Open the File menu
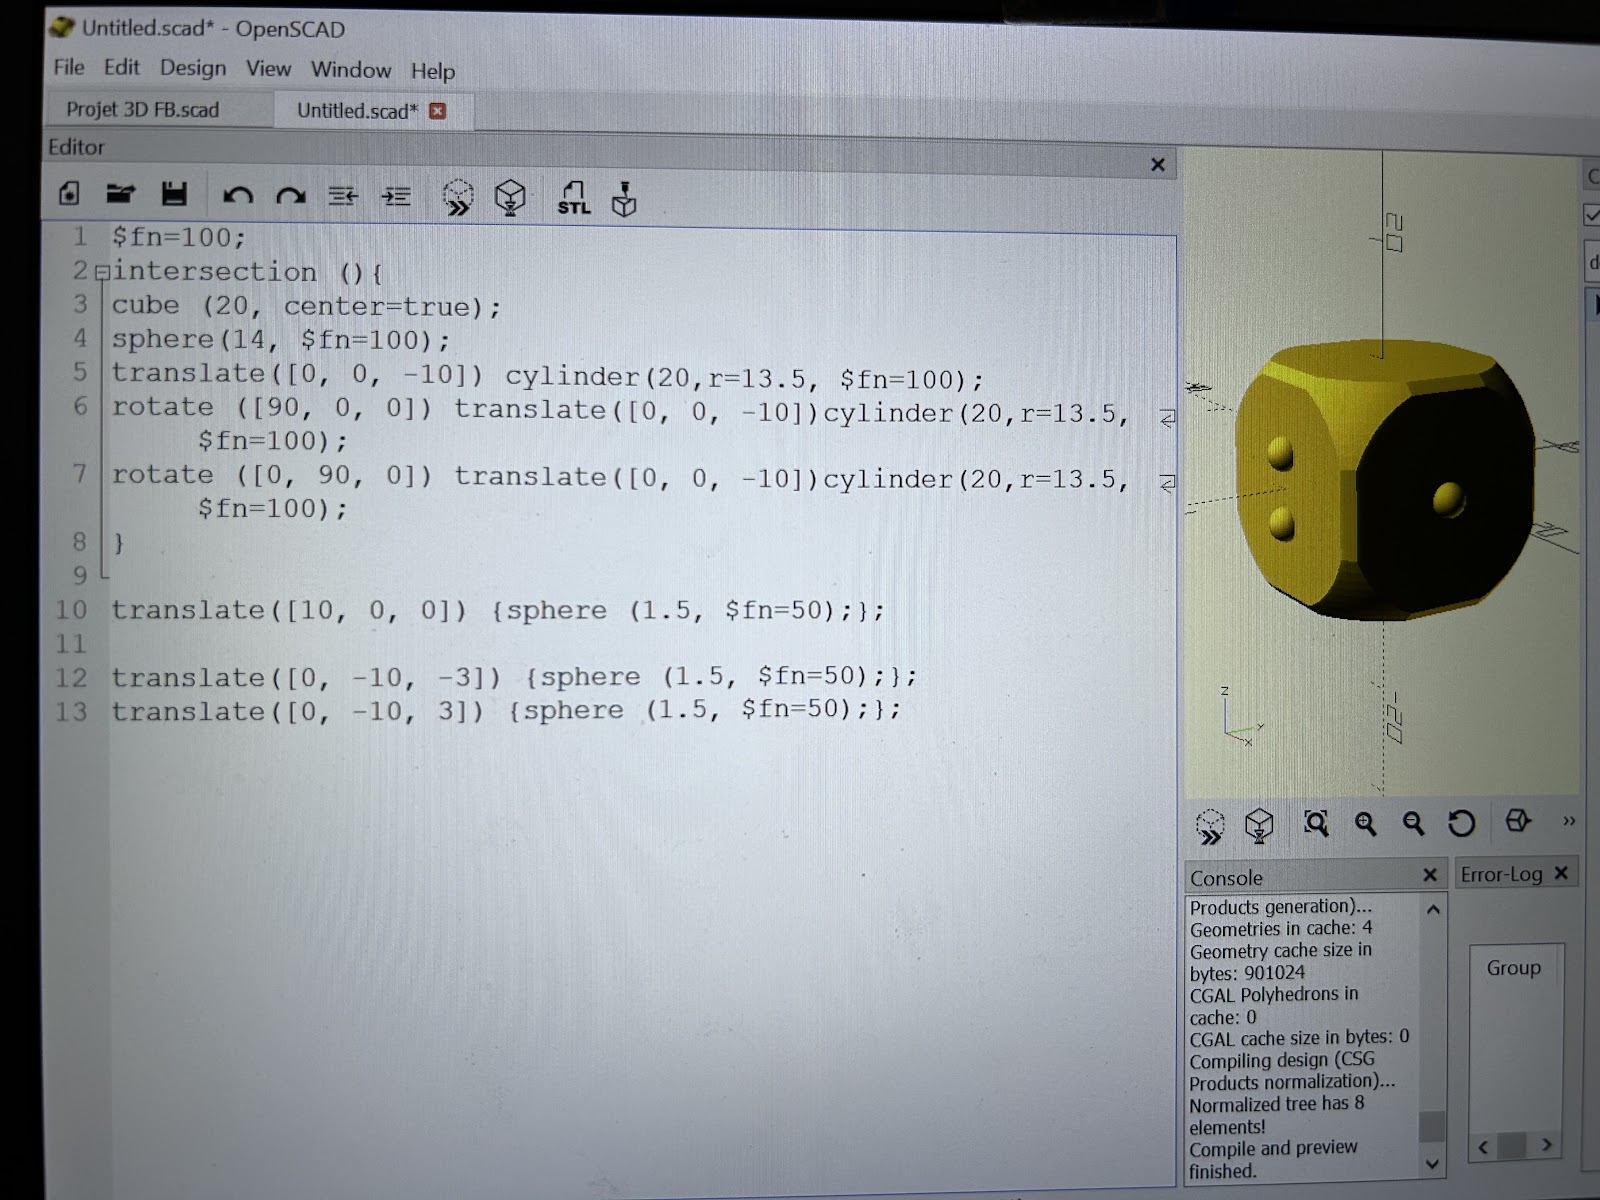The height and width of the screenshot is (1200, 1600). 69,67
